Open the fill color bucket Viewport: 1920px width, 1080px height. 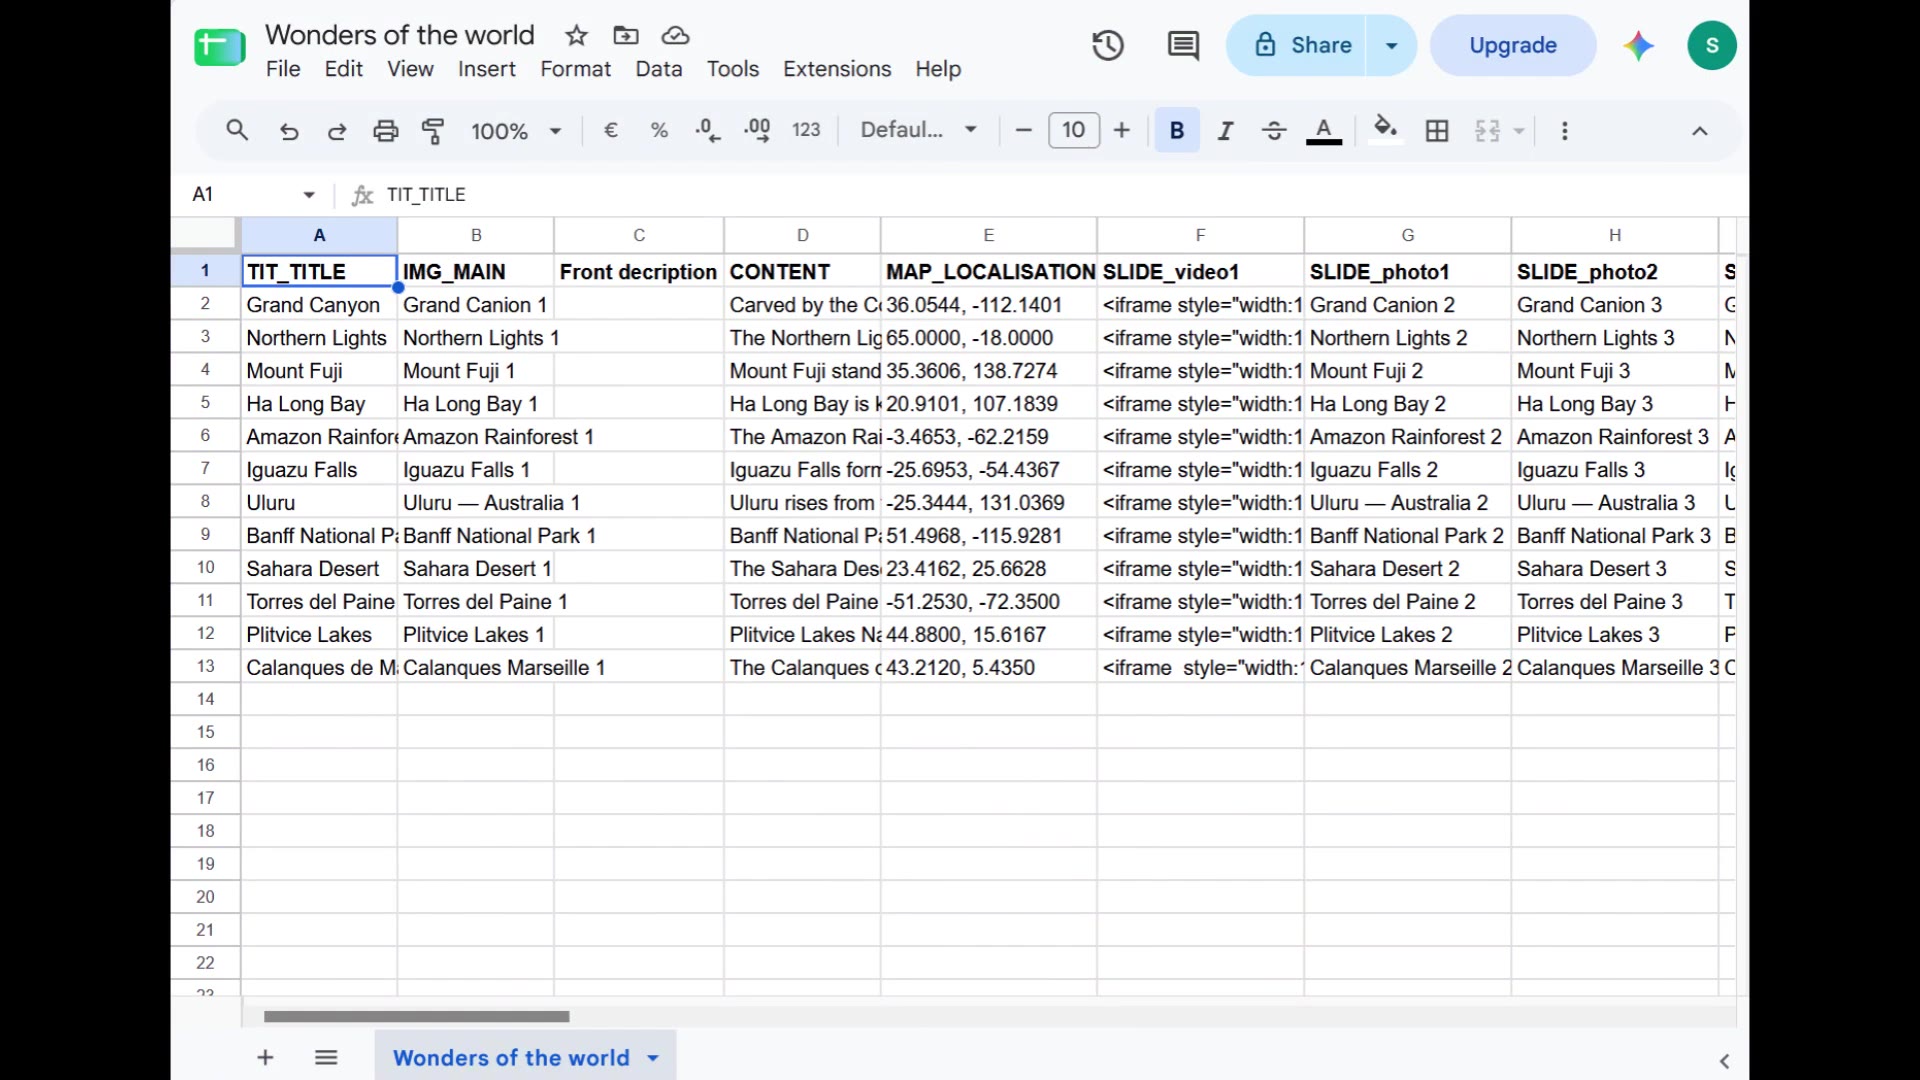point(1385,130)
